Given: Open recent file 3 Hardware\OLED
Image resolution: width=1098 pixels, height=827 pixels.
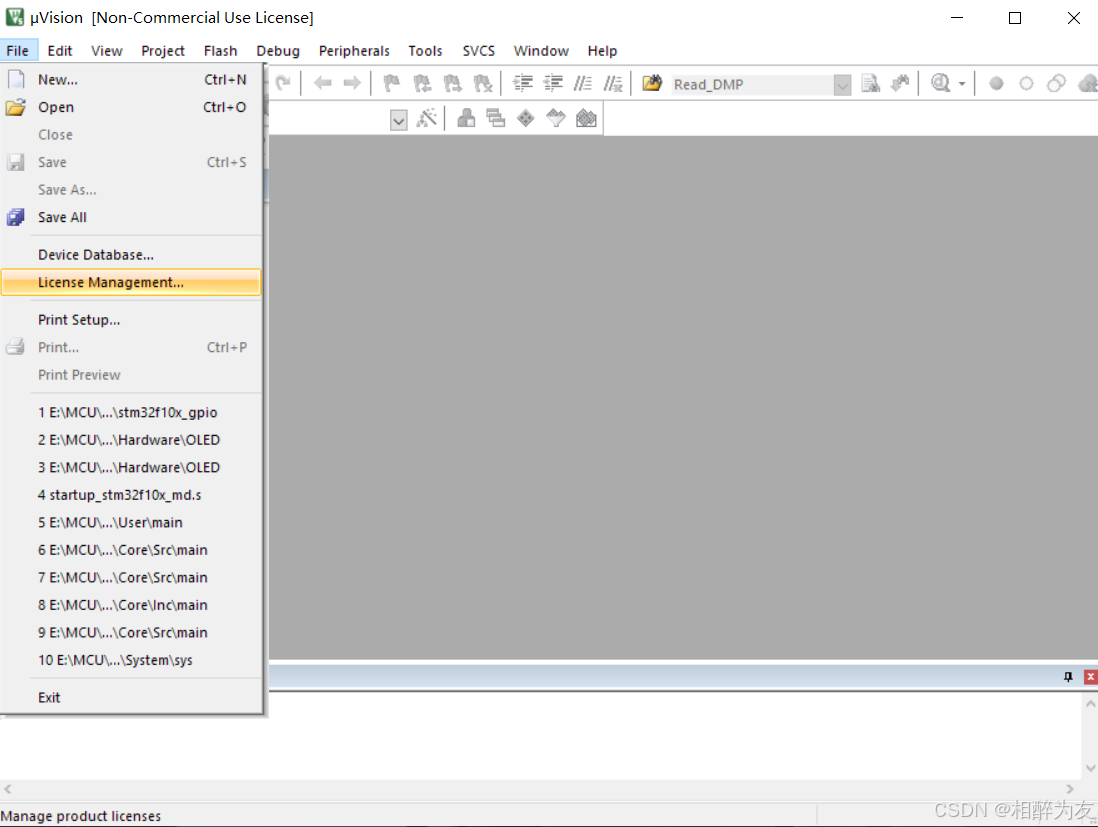Looking at the screenshot, I should click(x=132, y=467).
